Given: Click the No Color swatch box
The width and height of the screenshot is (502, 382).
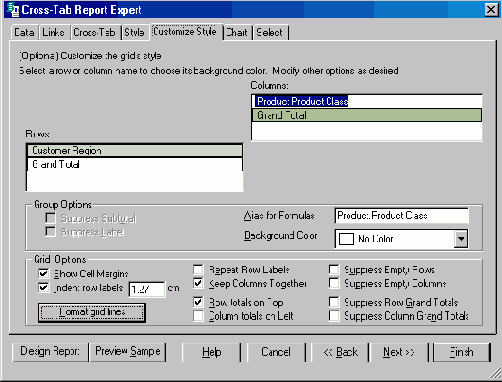Looking at the screenshot, I should pyautogui.click(x=346, y=239).
